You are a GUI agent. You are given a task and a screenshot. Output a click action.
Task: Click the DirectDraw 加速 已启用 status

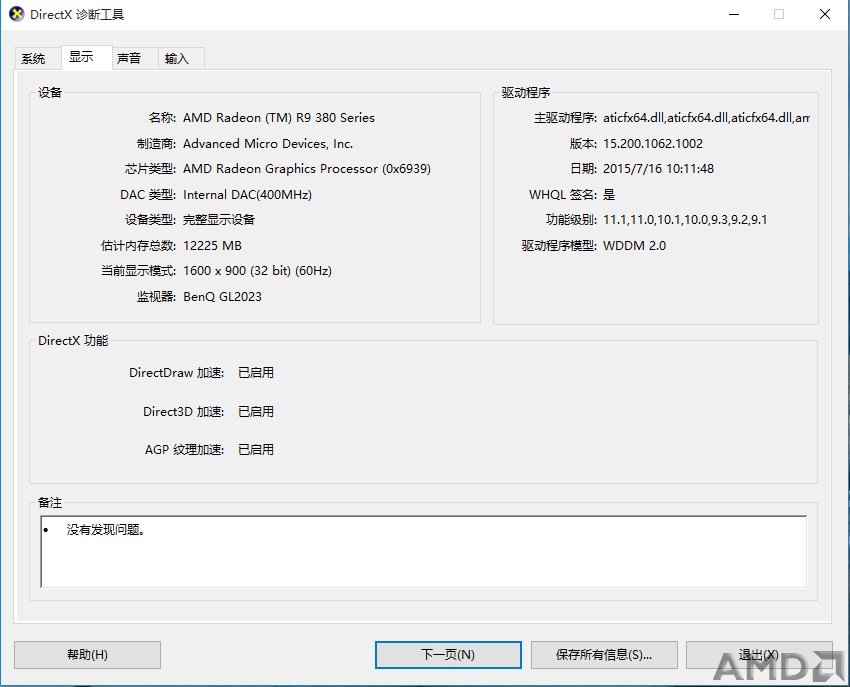256,373
